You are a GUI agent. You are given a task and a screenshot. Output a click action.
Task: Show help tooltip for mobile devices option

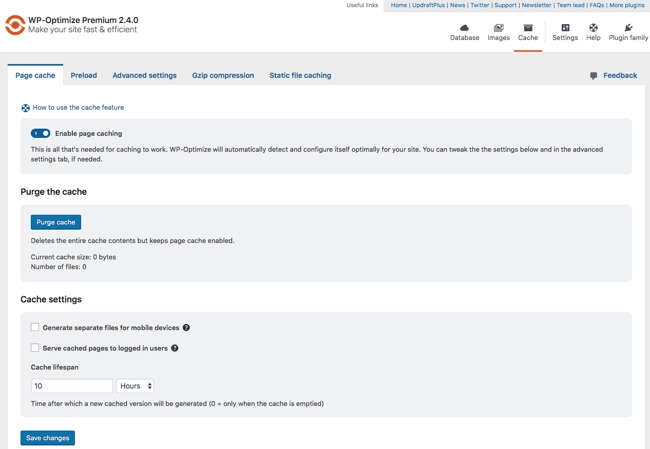point(186,328)
